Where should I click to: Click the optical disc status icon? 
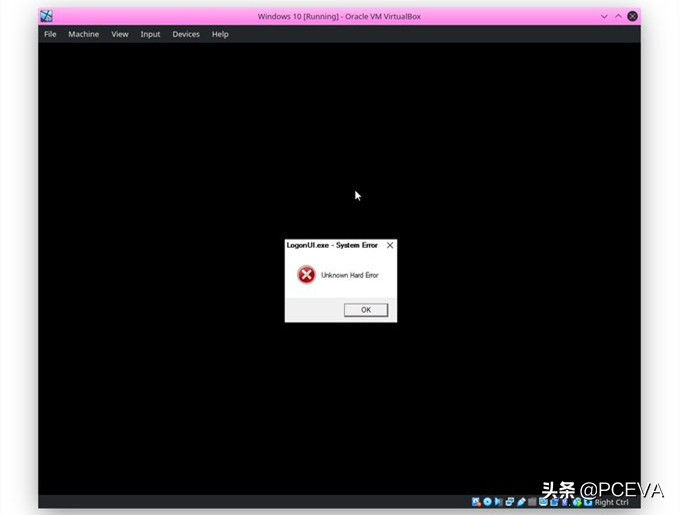point(488,501)
